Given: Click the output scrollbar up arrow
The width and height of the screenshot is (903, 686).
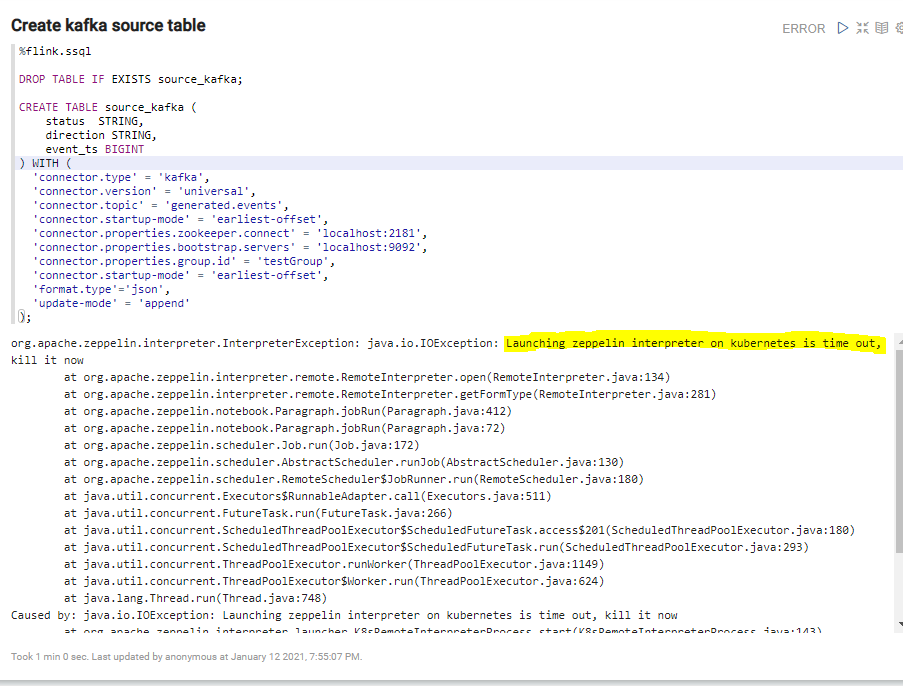Looking at the screenshot, I should [x=899, y=342].
